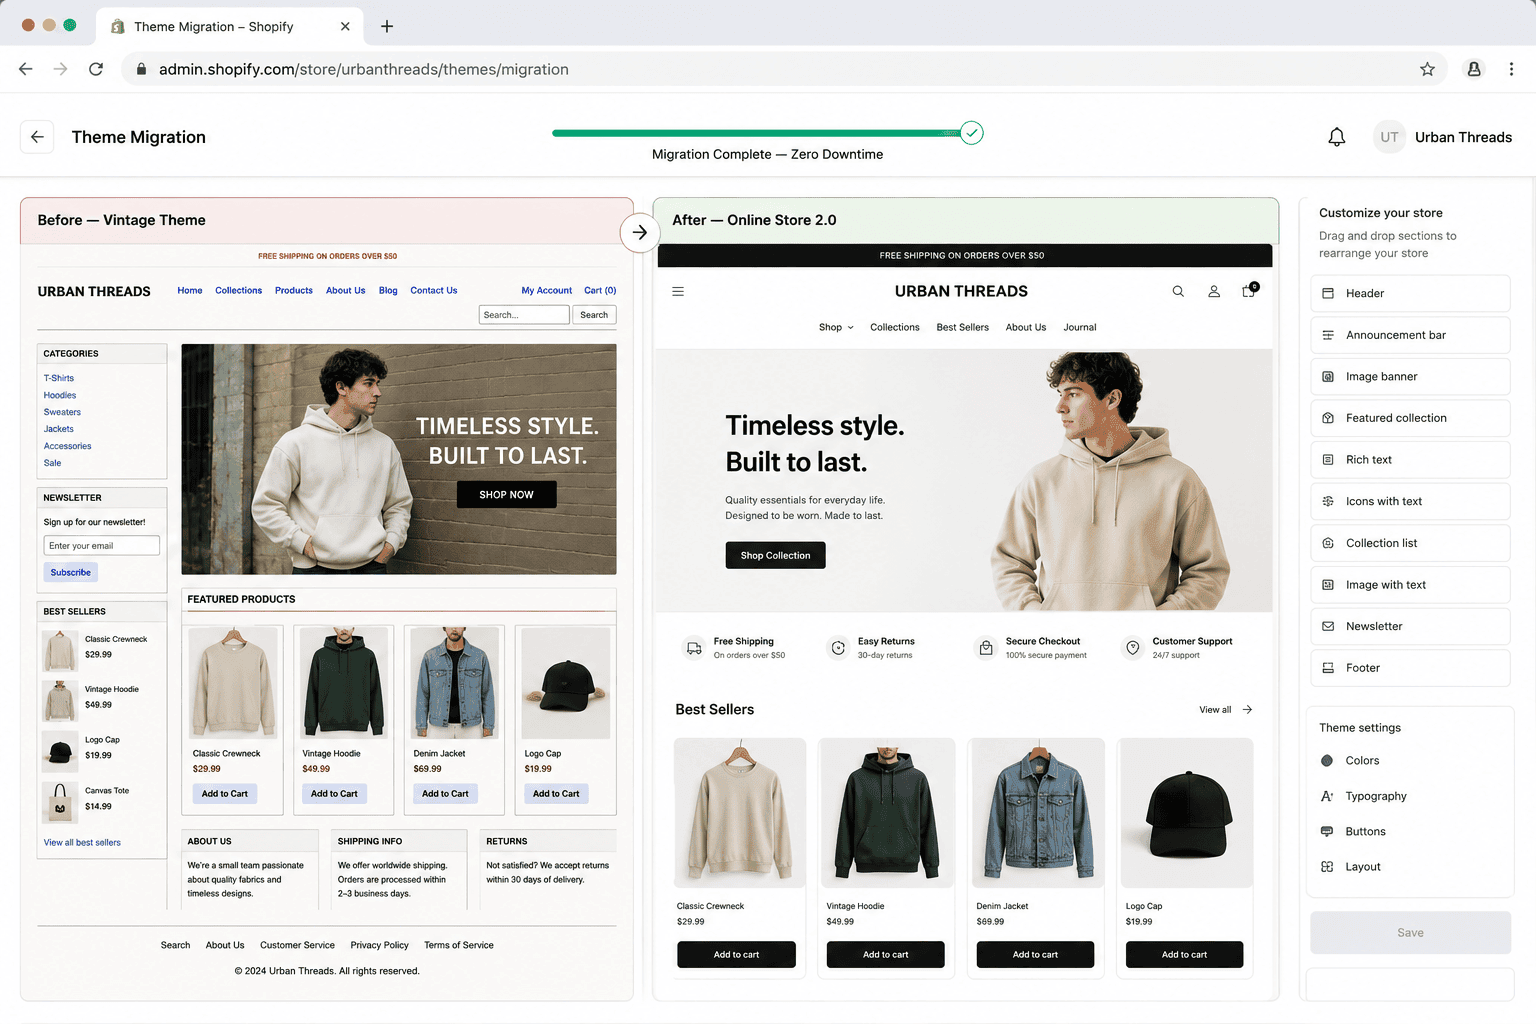Click Cart (0) in vintage theme header

tap(600, 291)
